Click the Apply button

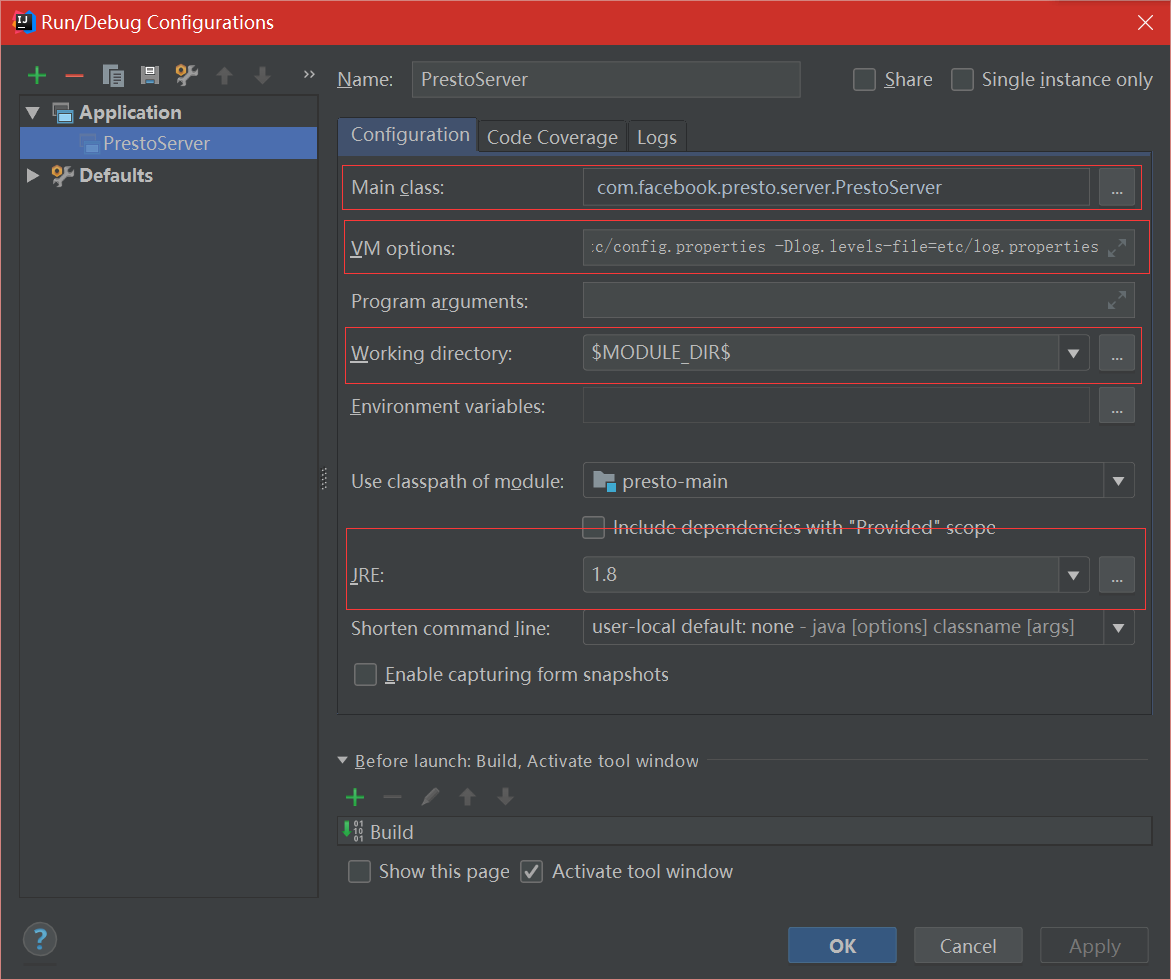click(x=1094, y=946)
